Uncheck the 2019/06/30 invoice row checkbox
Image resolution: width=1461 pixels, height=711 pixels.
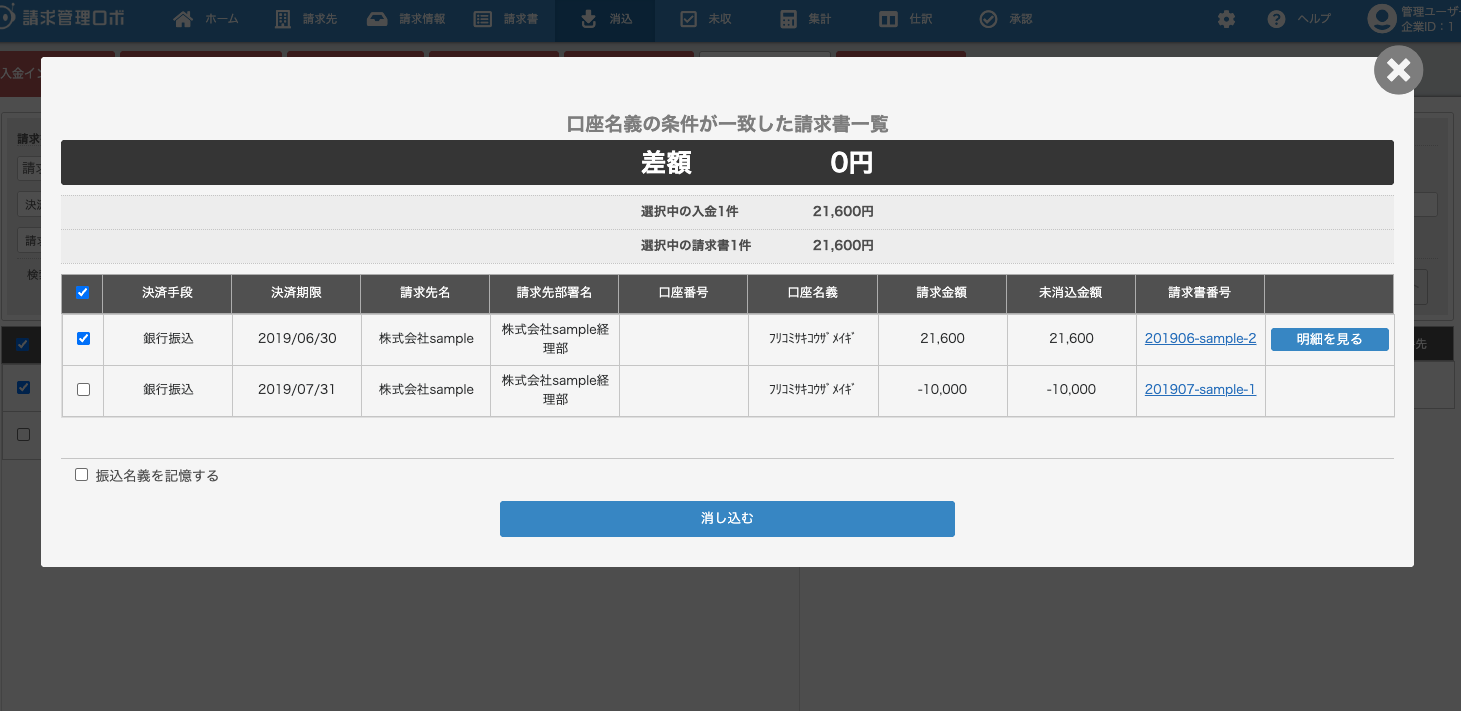pos(83,339)
